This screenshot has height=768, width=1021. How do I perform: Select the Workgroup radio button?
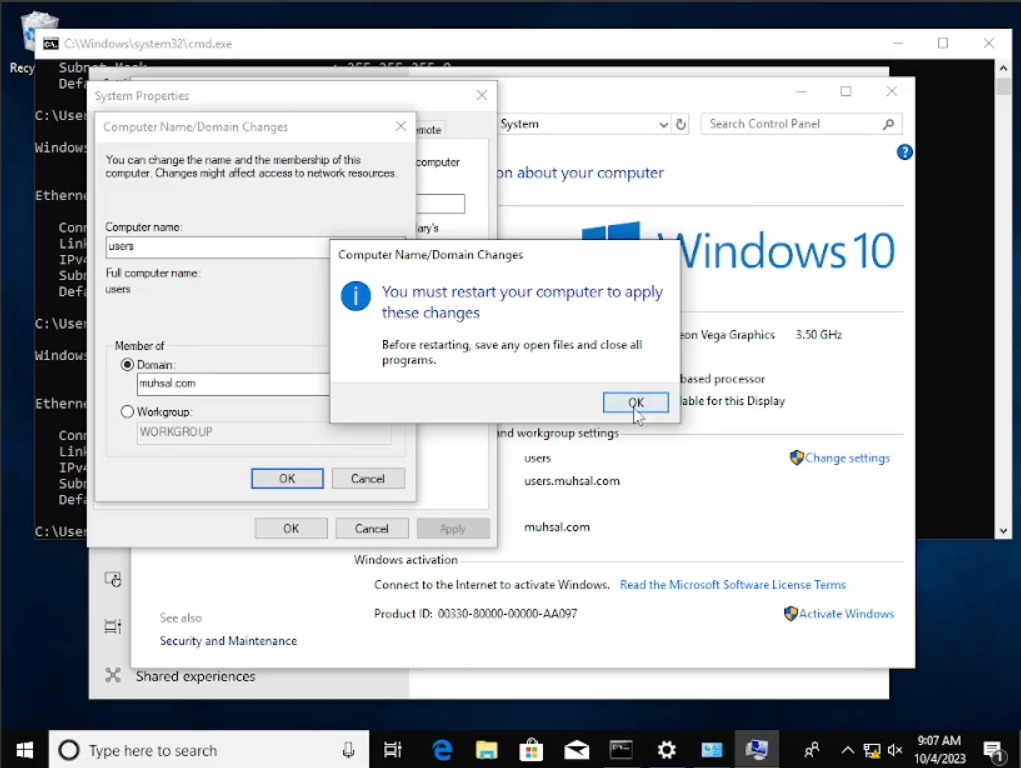(x=127, y=412)
